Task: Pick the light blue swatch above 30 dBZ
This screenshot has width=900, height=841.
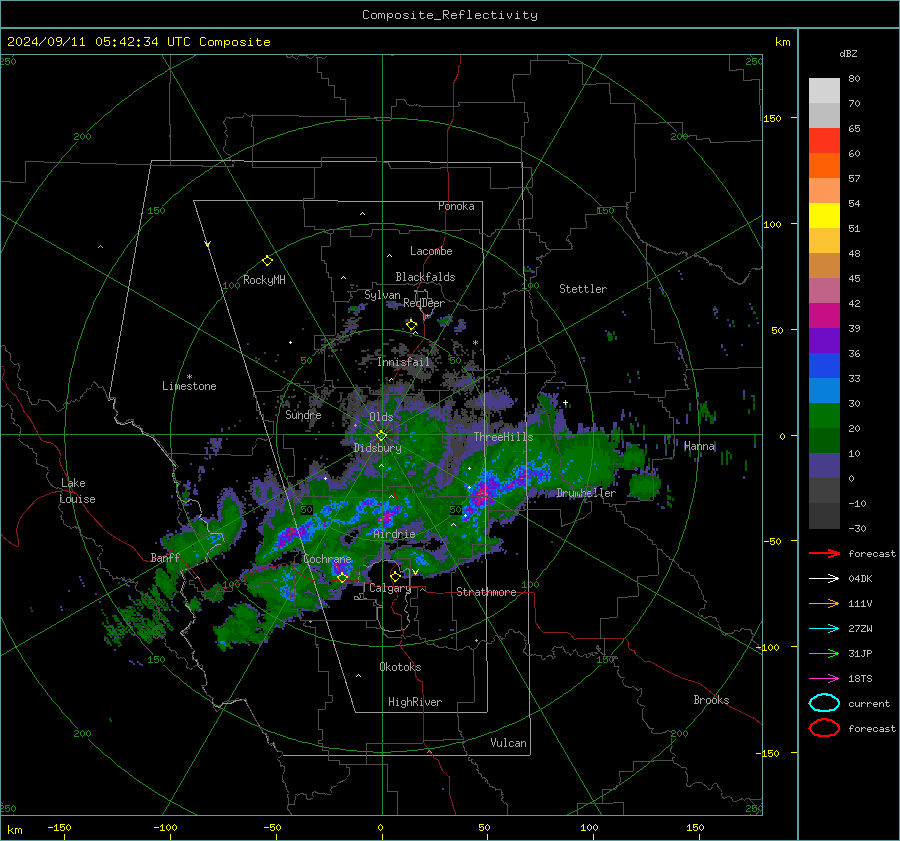Action: point(824,390)
